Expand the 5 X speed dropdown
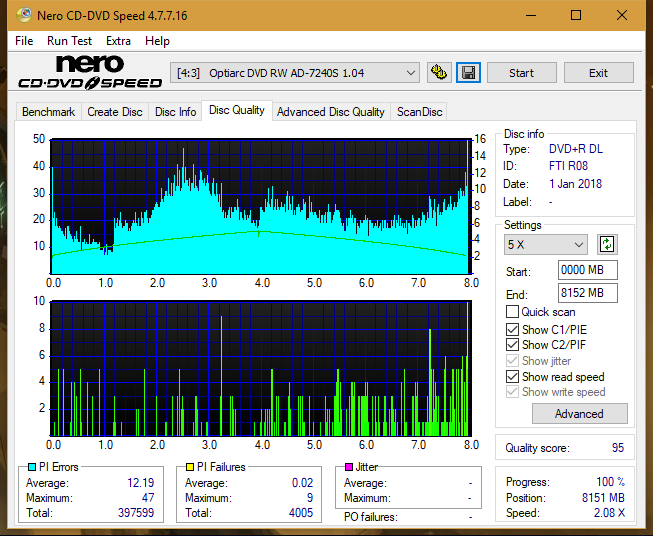653x536 pixels. coord(546,244)
